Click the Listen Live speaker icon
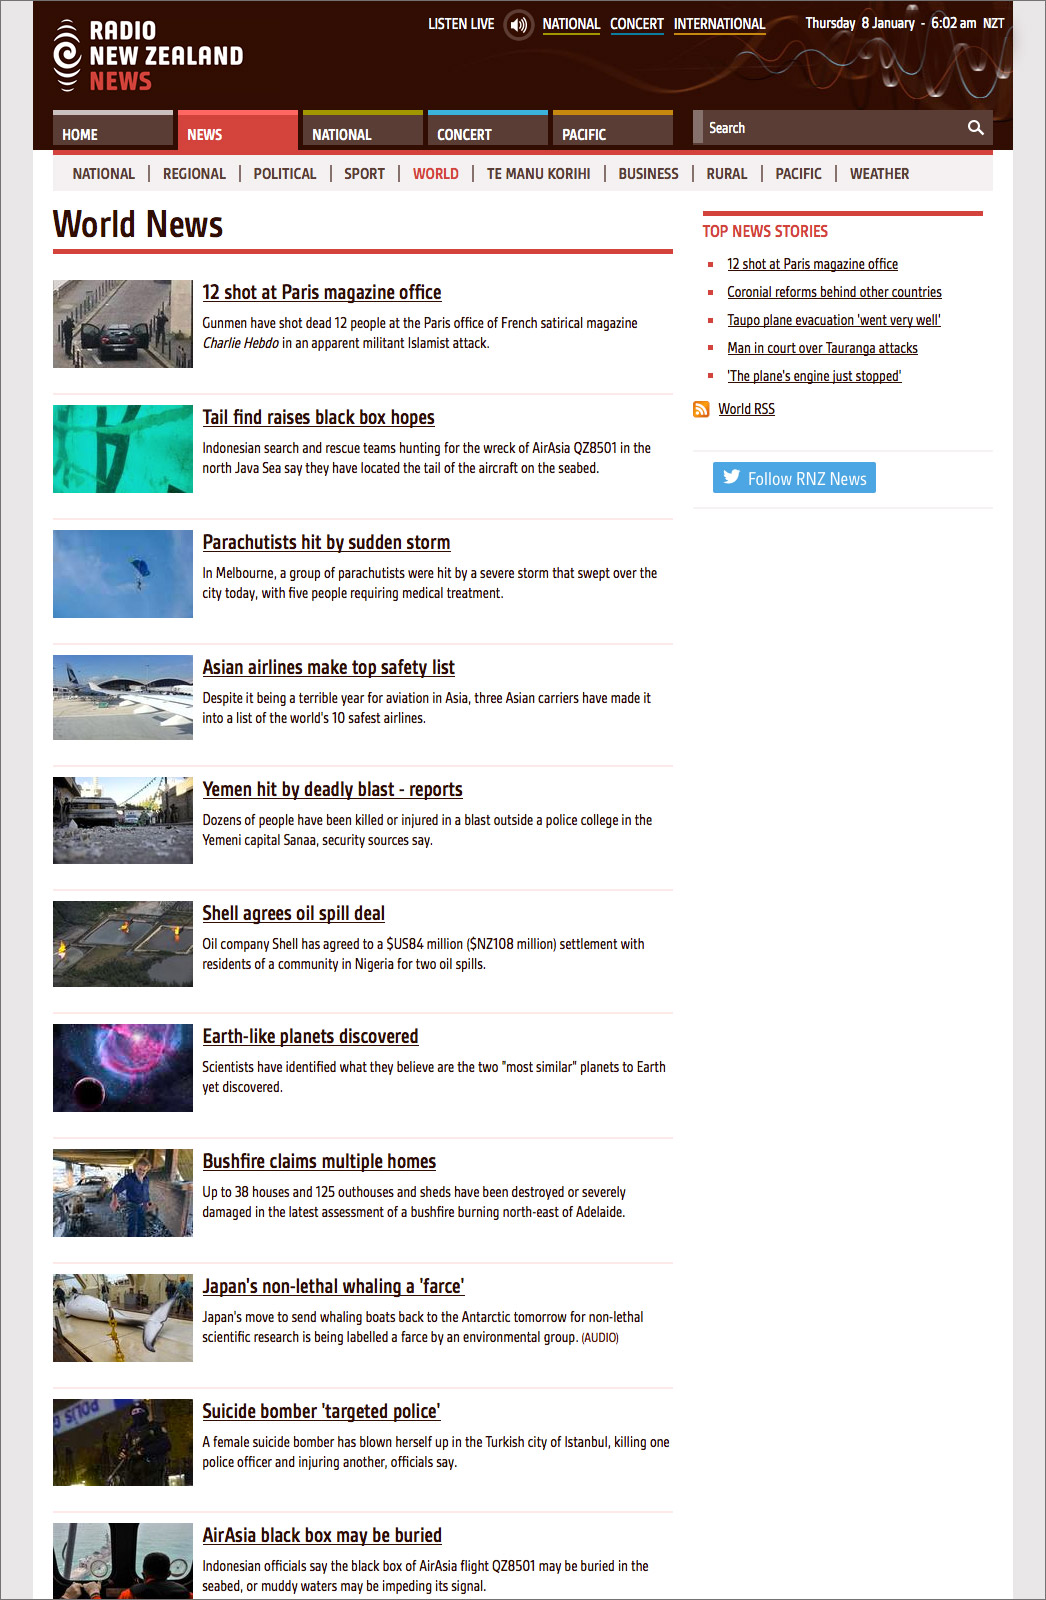The image size is (1046, 1600). point(518,24)
